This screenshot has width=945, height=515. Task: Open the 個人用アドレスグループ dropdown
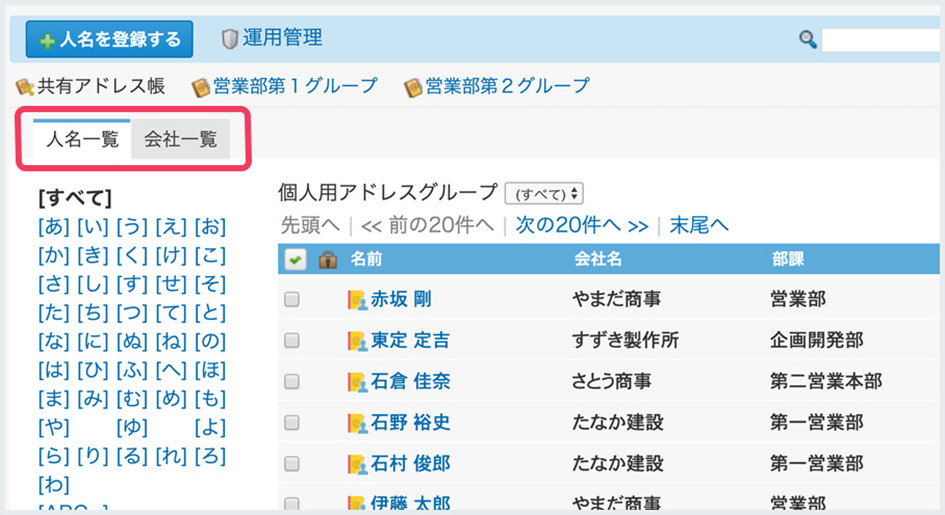[544, 193]
